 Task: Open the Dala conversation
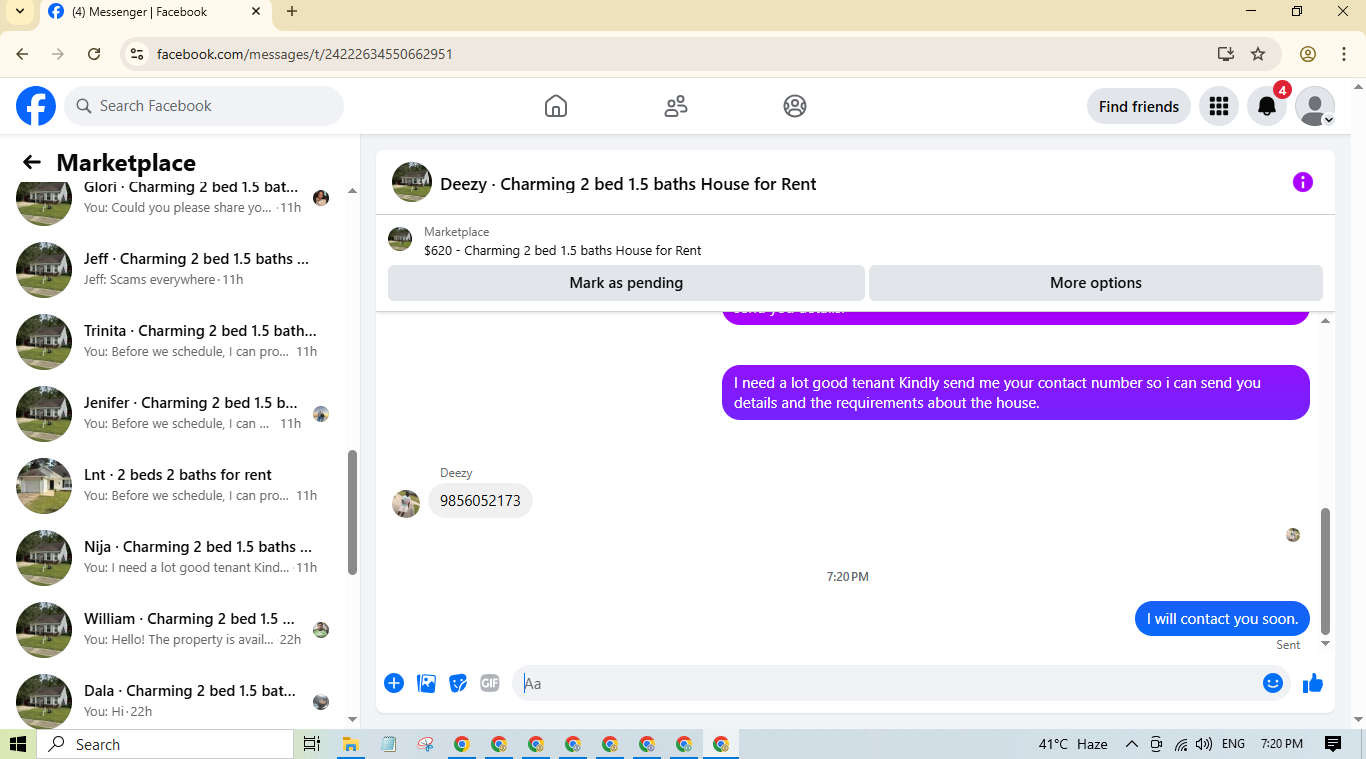[x=180, y=701]
